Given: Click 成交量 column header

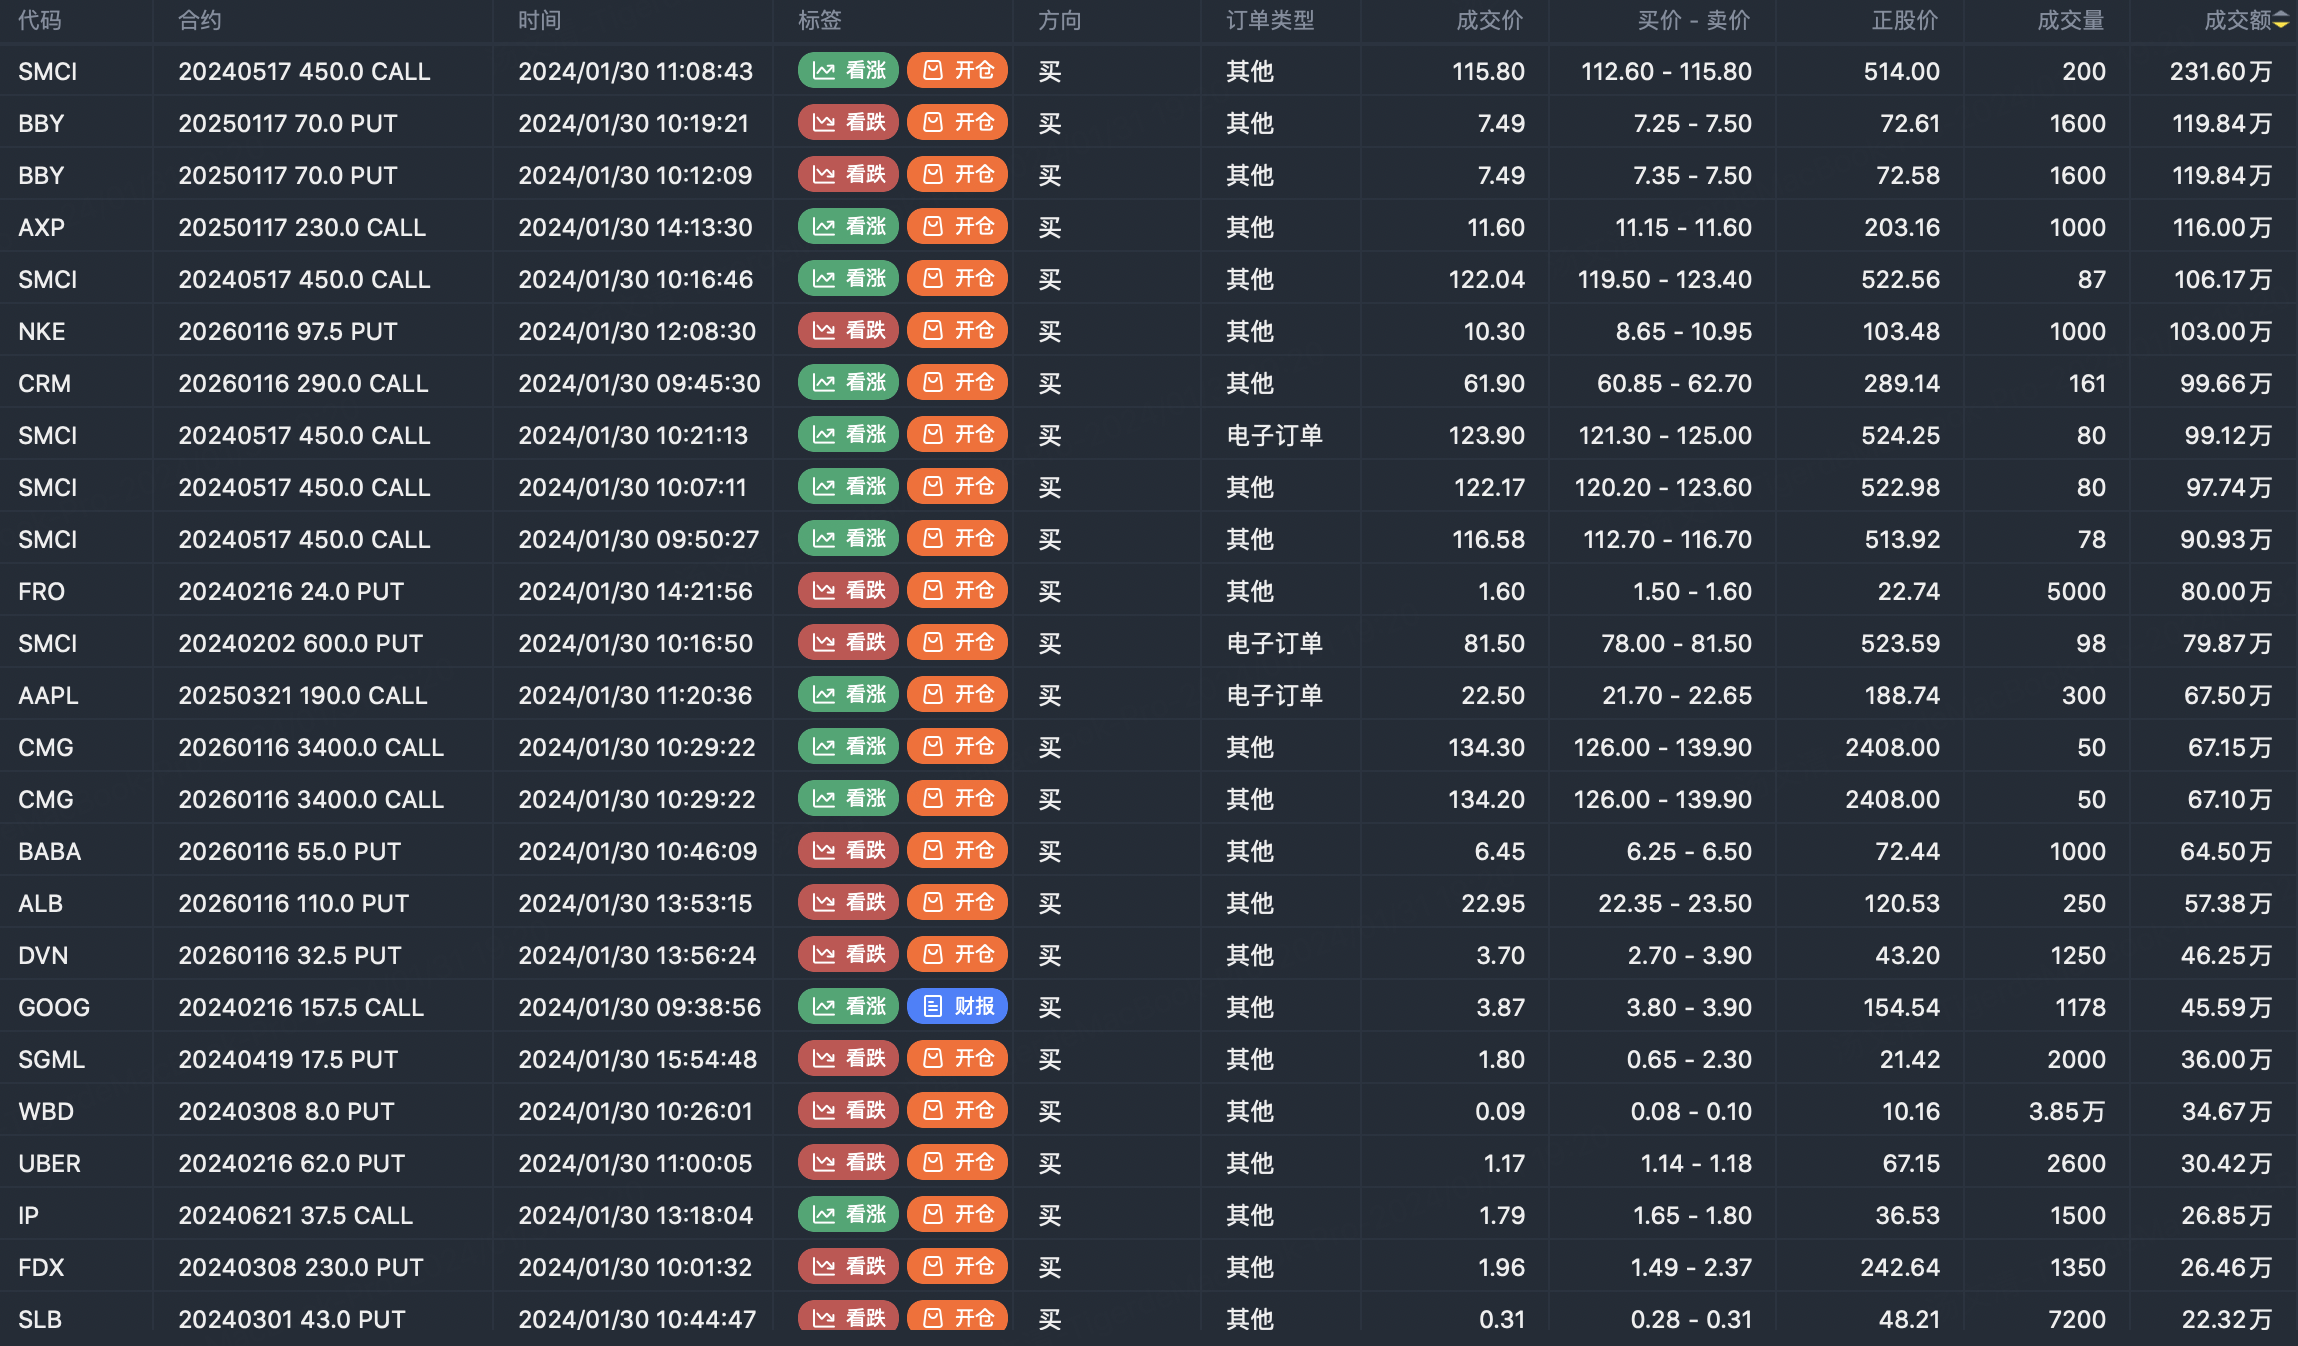Looking at the screenshot, I should coord(2070,21).
